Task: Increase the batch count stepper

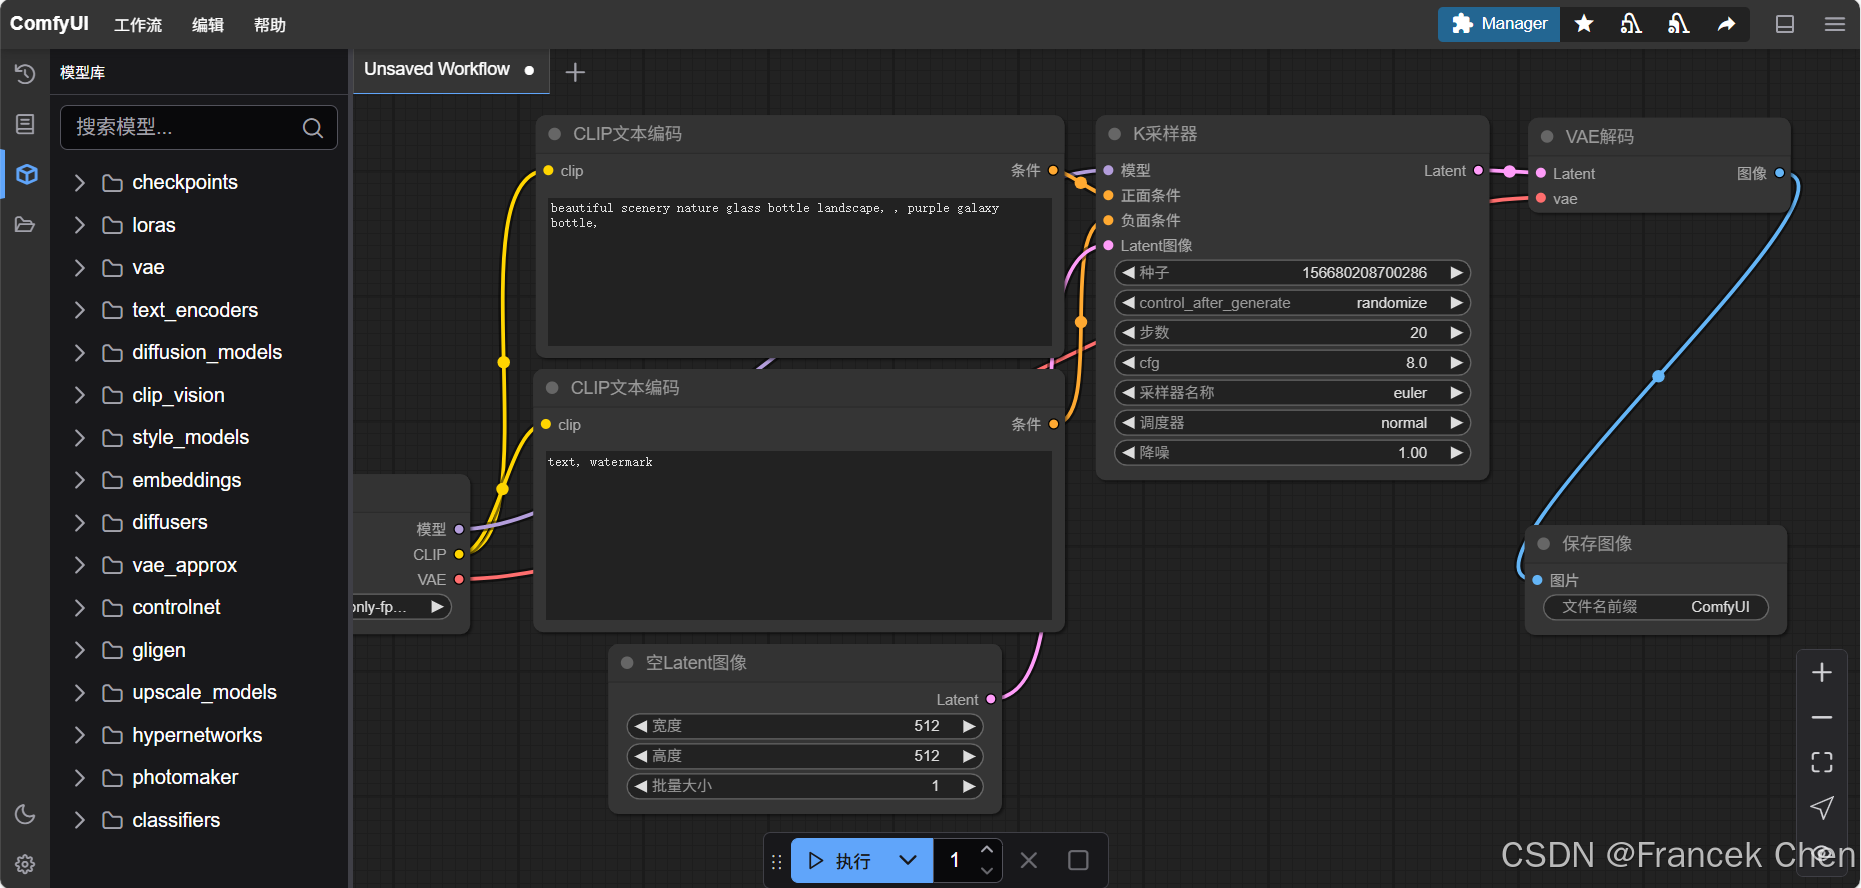Action: [x=987, y=850]
